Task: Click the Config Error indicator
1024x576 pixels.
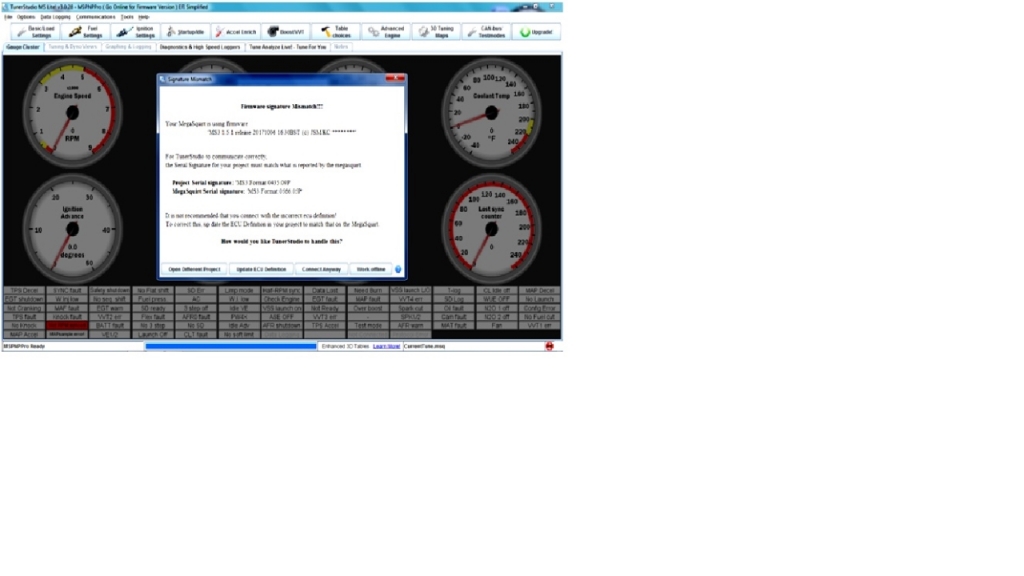Action: tap(539, 308)
